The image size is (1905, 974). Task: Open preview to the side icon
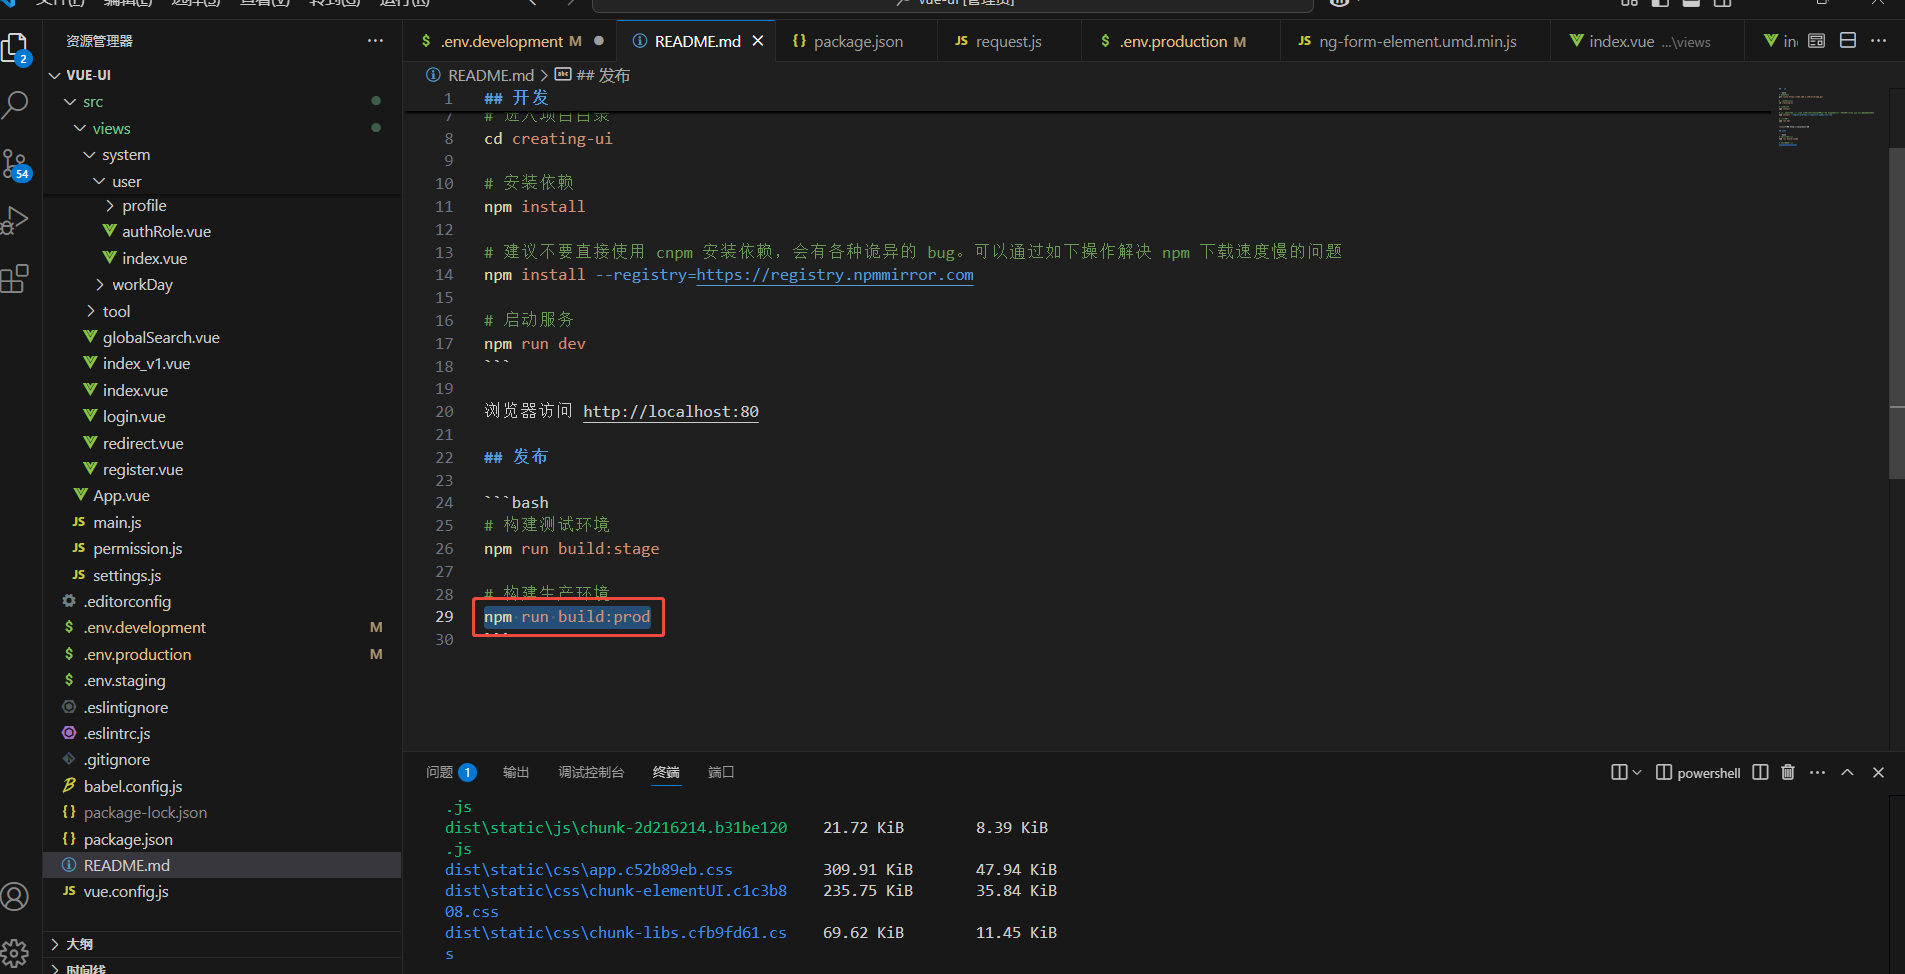(1817, 41)
